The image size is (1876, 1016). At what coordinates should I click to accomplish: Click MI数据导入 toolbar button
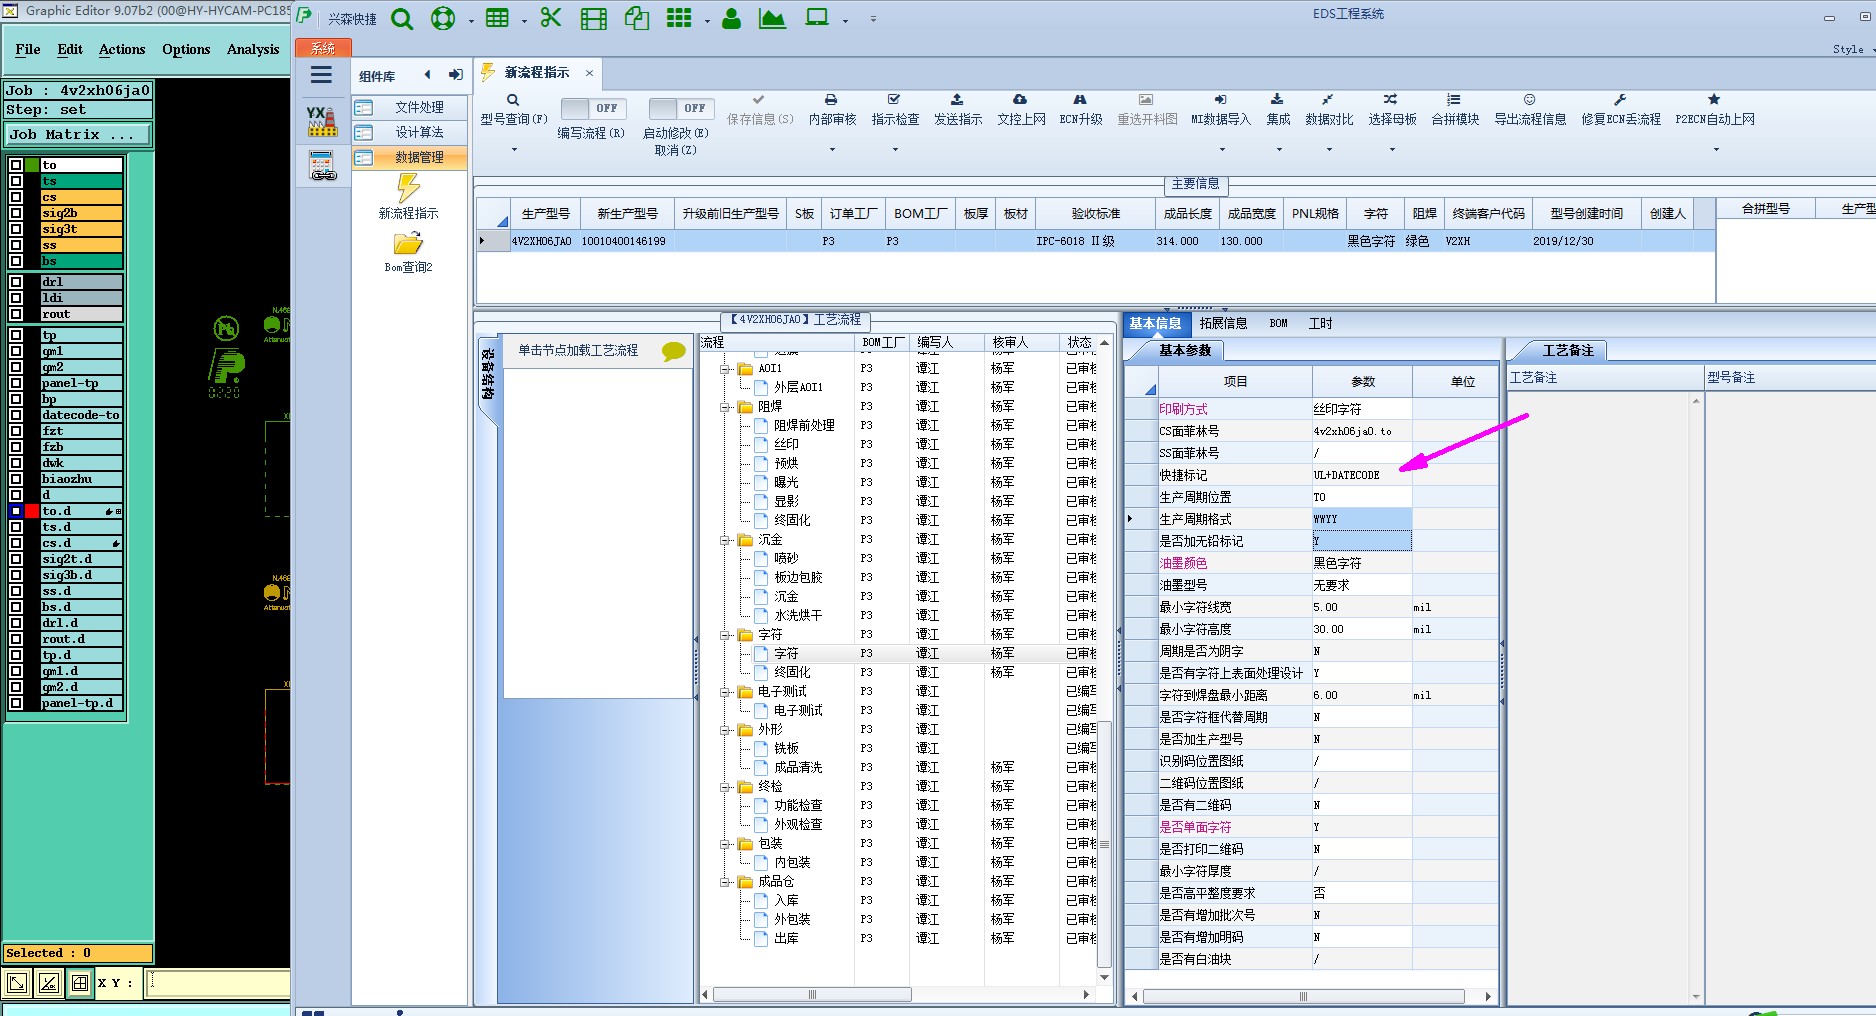pos(1221,109)
